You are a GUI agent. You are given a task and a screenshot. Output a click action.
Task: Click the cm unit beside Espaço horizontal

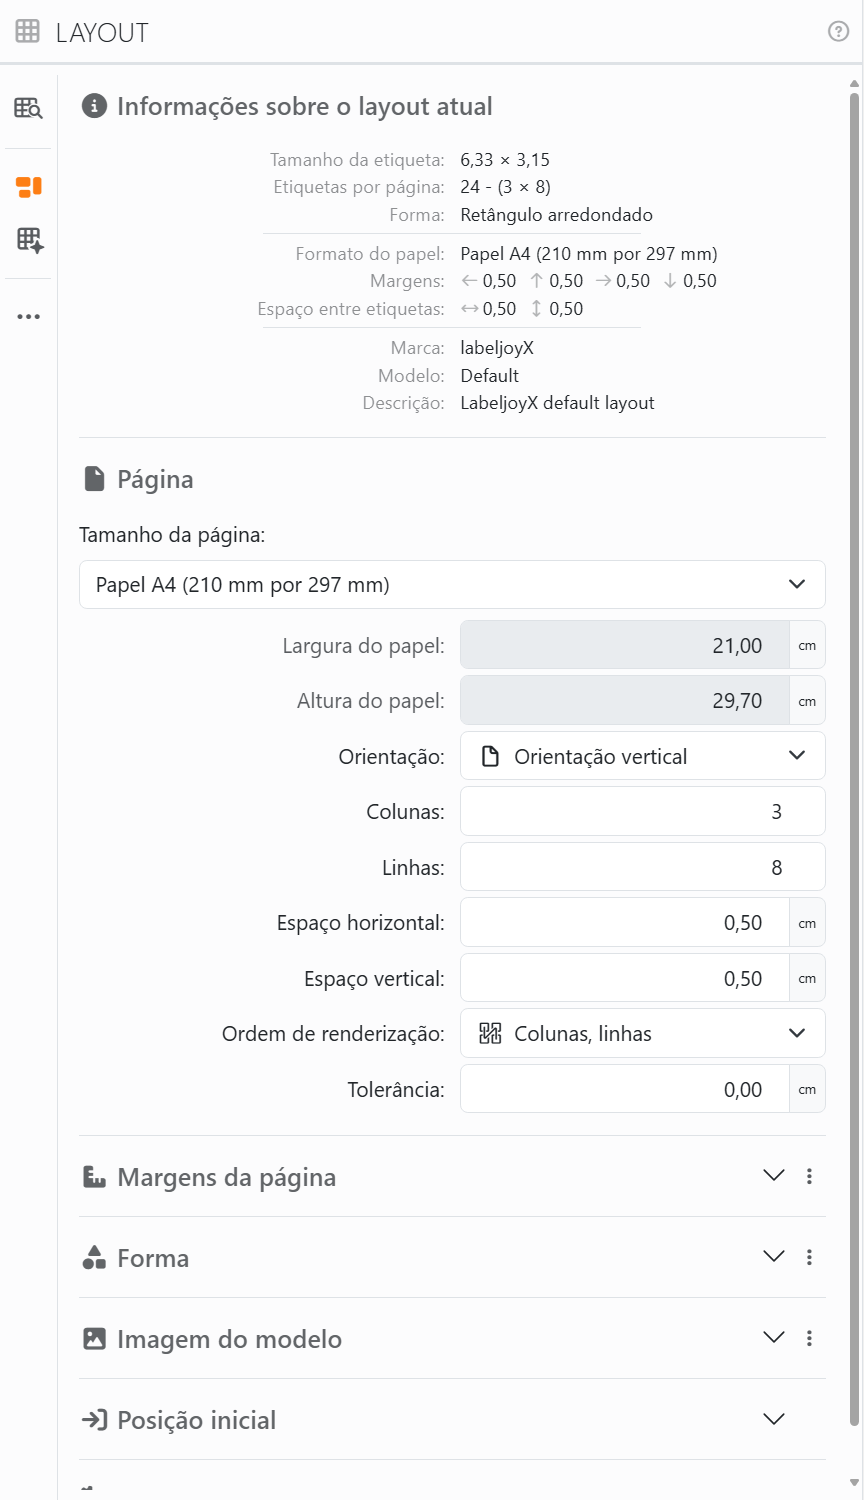tap(807, 923)
